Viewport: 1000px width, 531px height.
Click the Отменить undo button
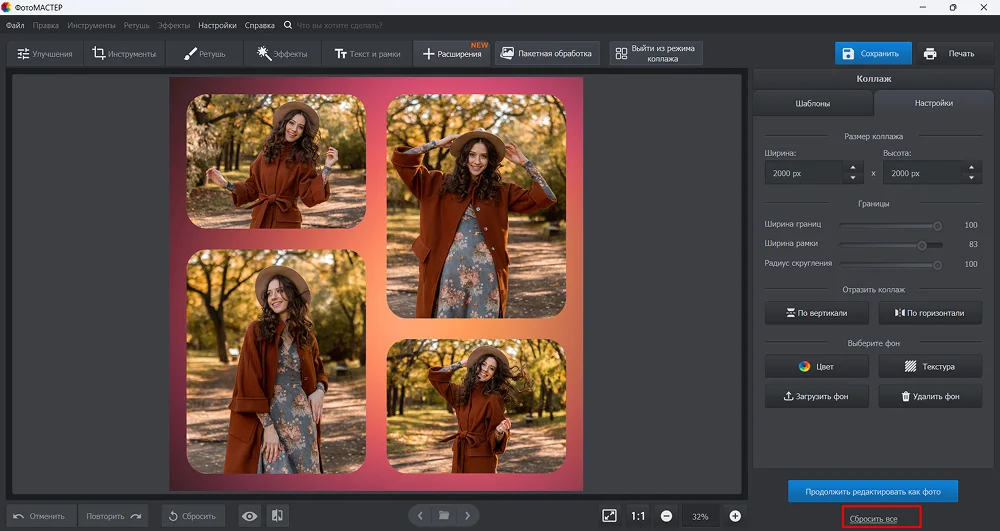tap(41, 516)
